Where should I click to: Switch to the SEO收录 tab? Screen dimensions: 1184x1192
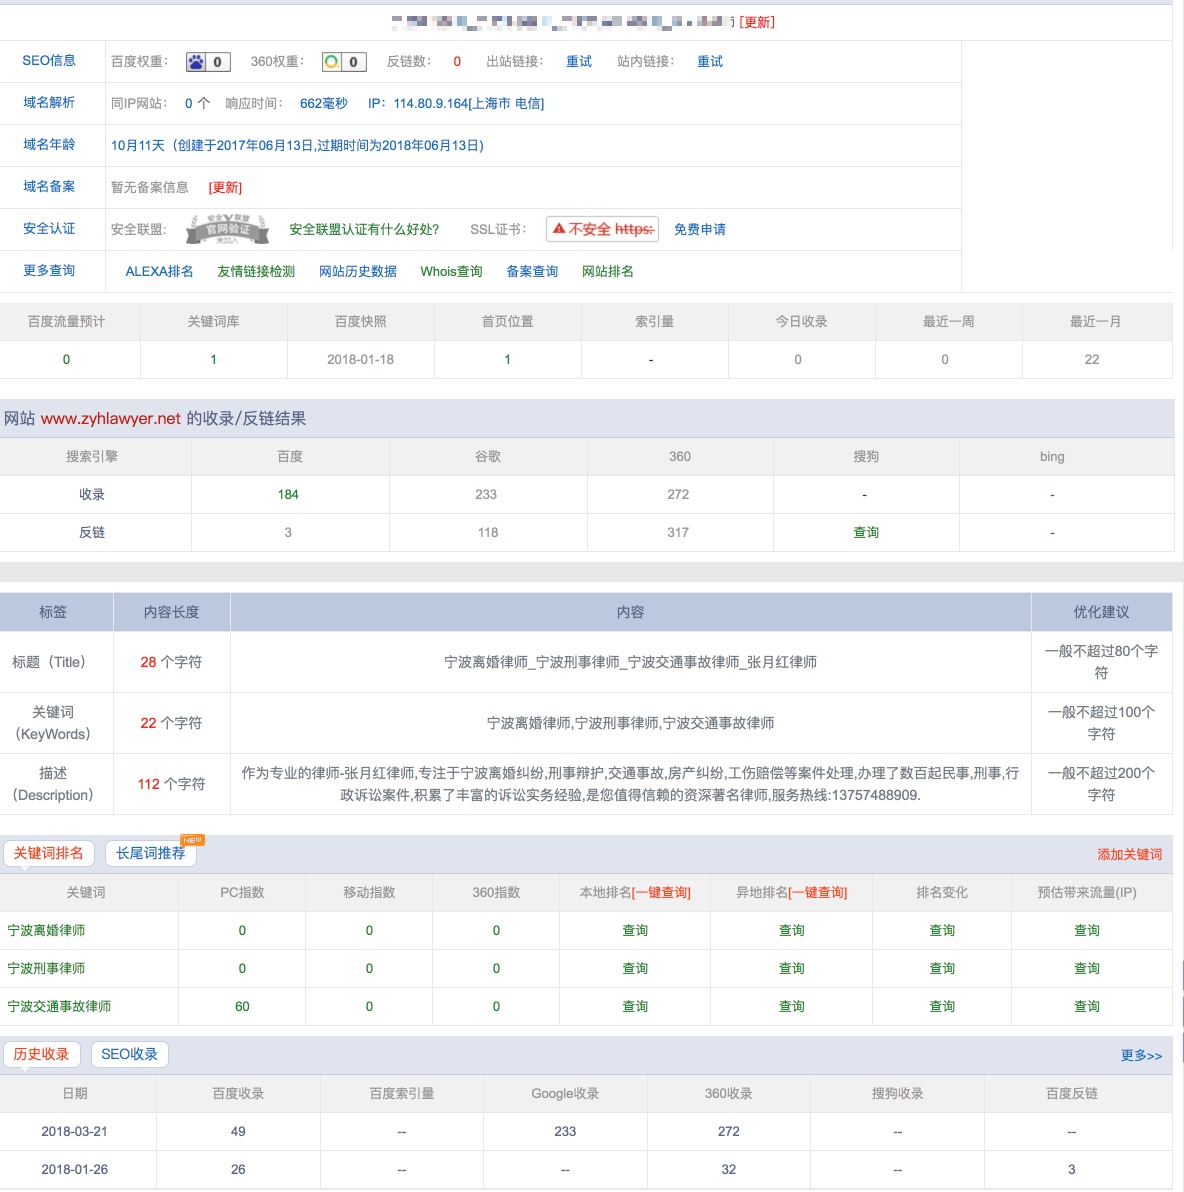coord(129,1054)
